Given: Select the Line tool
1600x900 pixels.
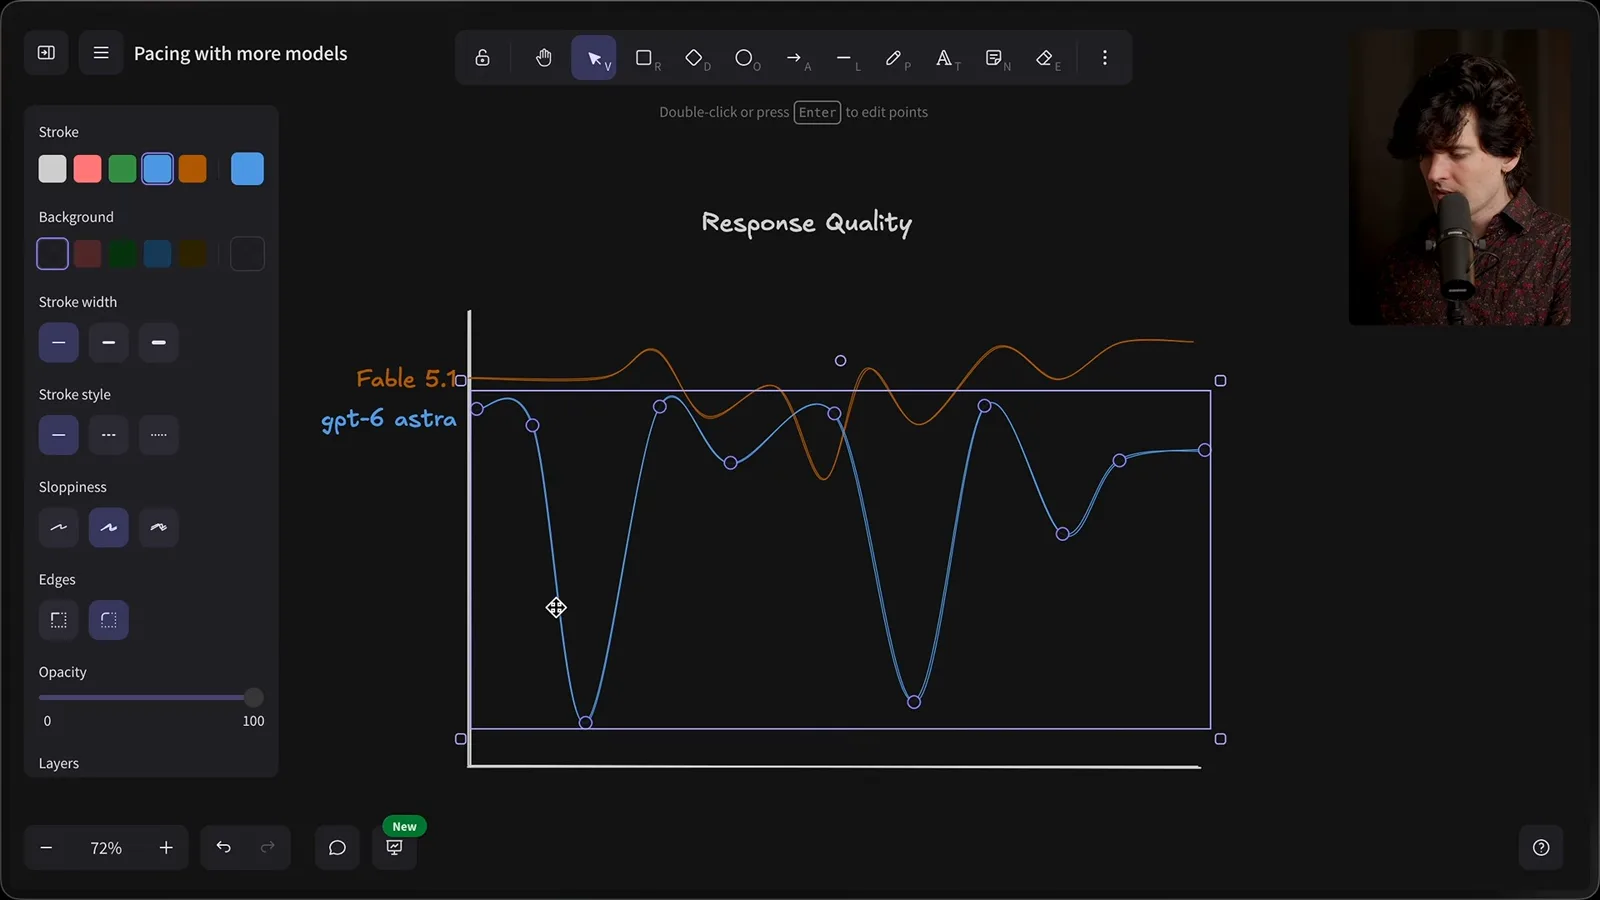Looking at the screenshot, I should (x=845, y=58).
